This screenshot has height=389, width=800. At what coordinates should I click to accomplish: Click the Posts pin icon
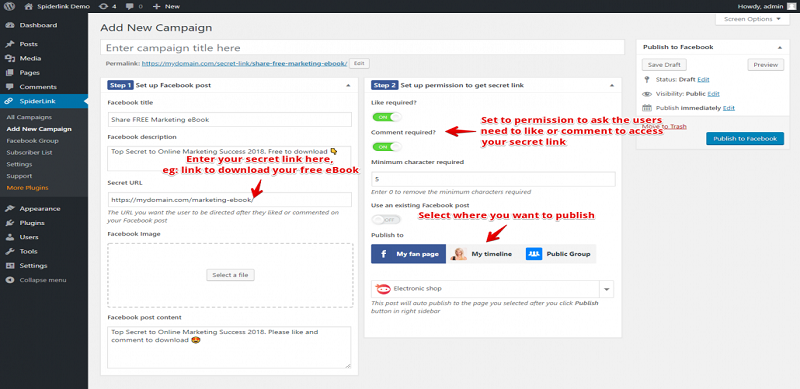pos(10,44)
